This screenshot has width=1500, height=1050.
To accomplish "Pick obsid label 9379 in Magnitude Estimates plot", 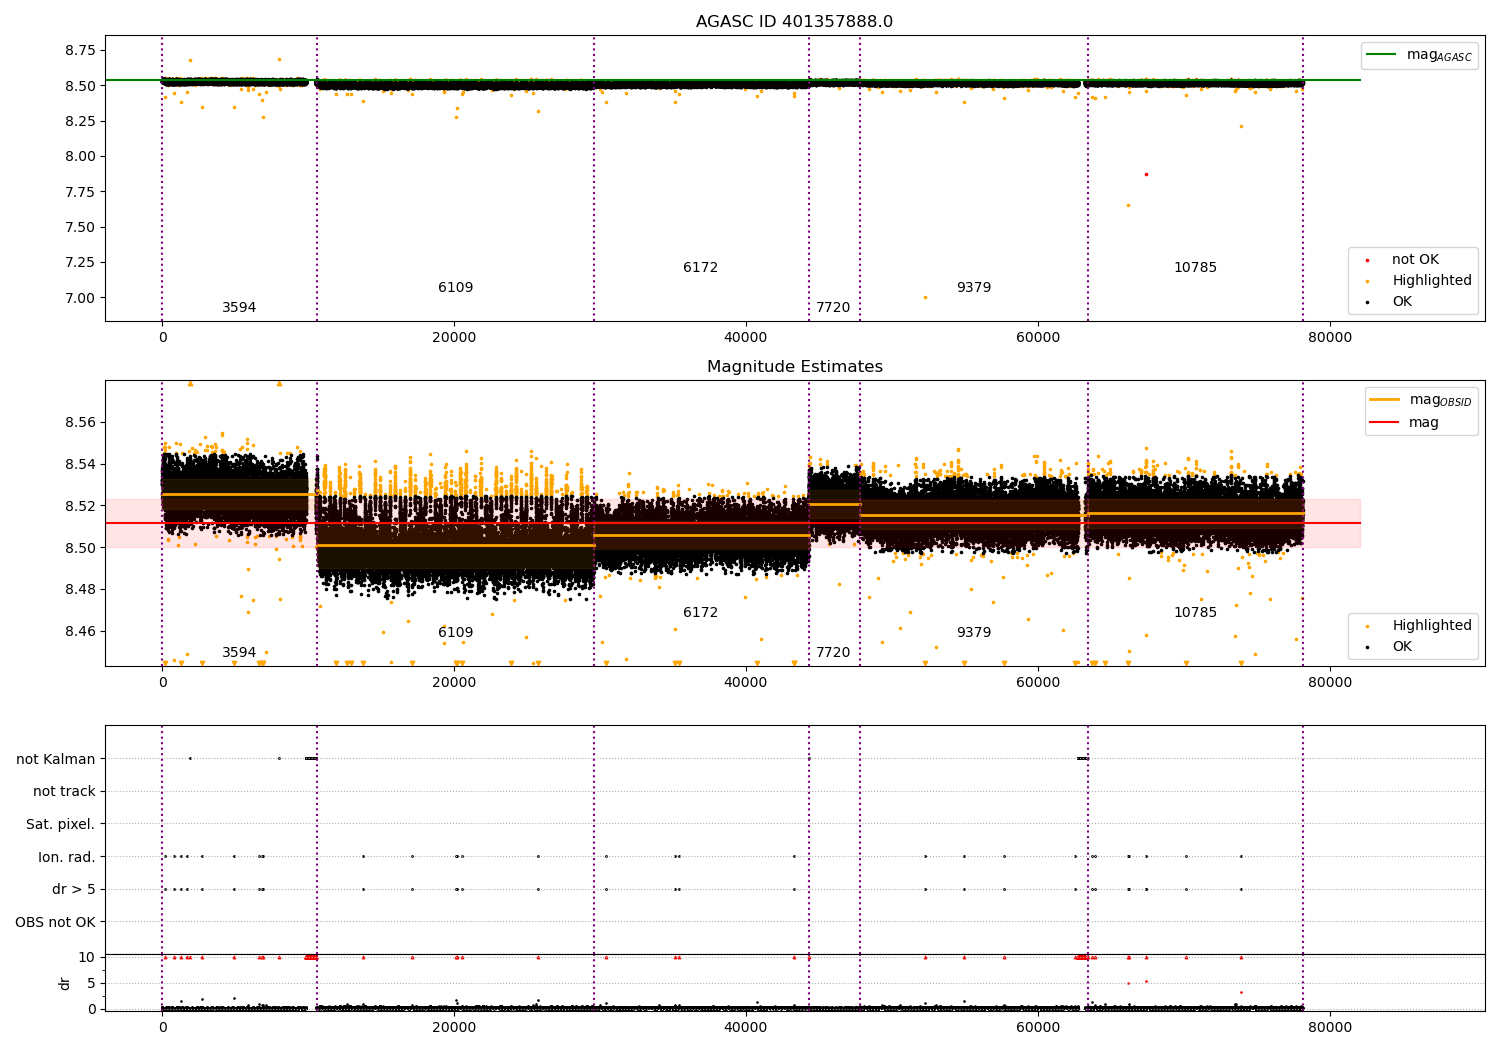I will [974, 632].
